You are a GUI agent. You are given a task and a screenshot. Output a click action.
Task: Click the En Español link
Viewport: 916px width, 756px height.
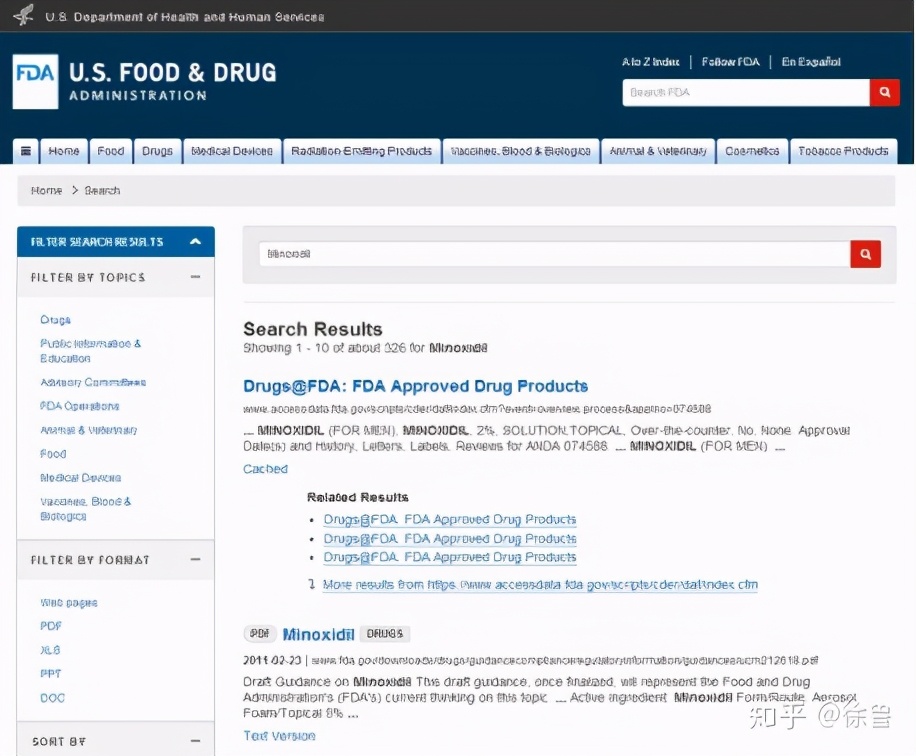coord(811,62)
